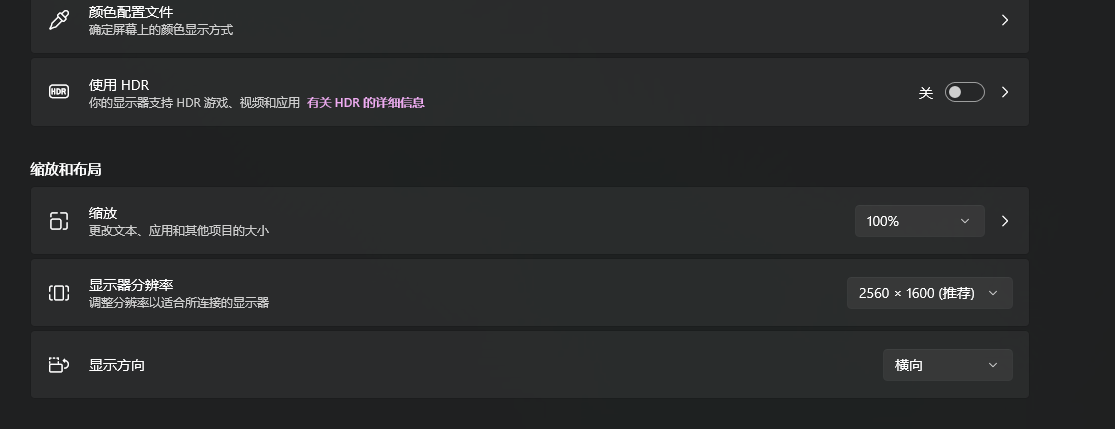The height and width of the screenshot is (429, 1115).
Task: Open the 横向 orientation dropdown
Action: (947, 365)
